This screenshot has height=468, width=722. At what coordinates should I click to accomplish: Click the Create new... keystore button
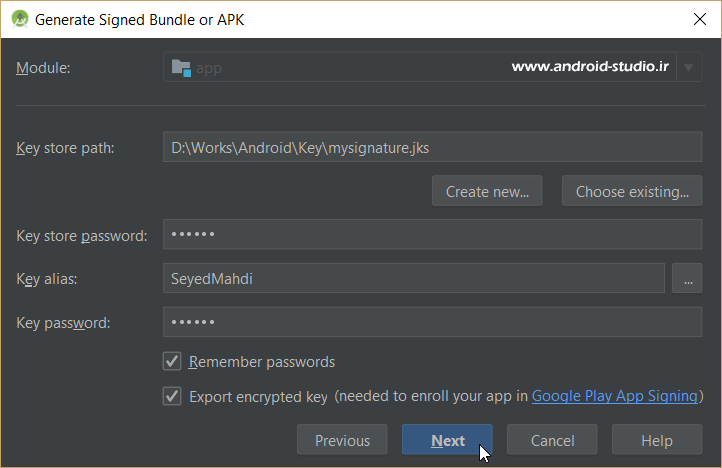[x=487, y=191]
